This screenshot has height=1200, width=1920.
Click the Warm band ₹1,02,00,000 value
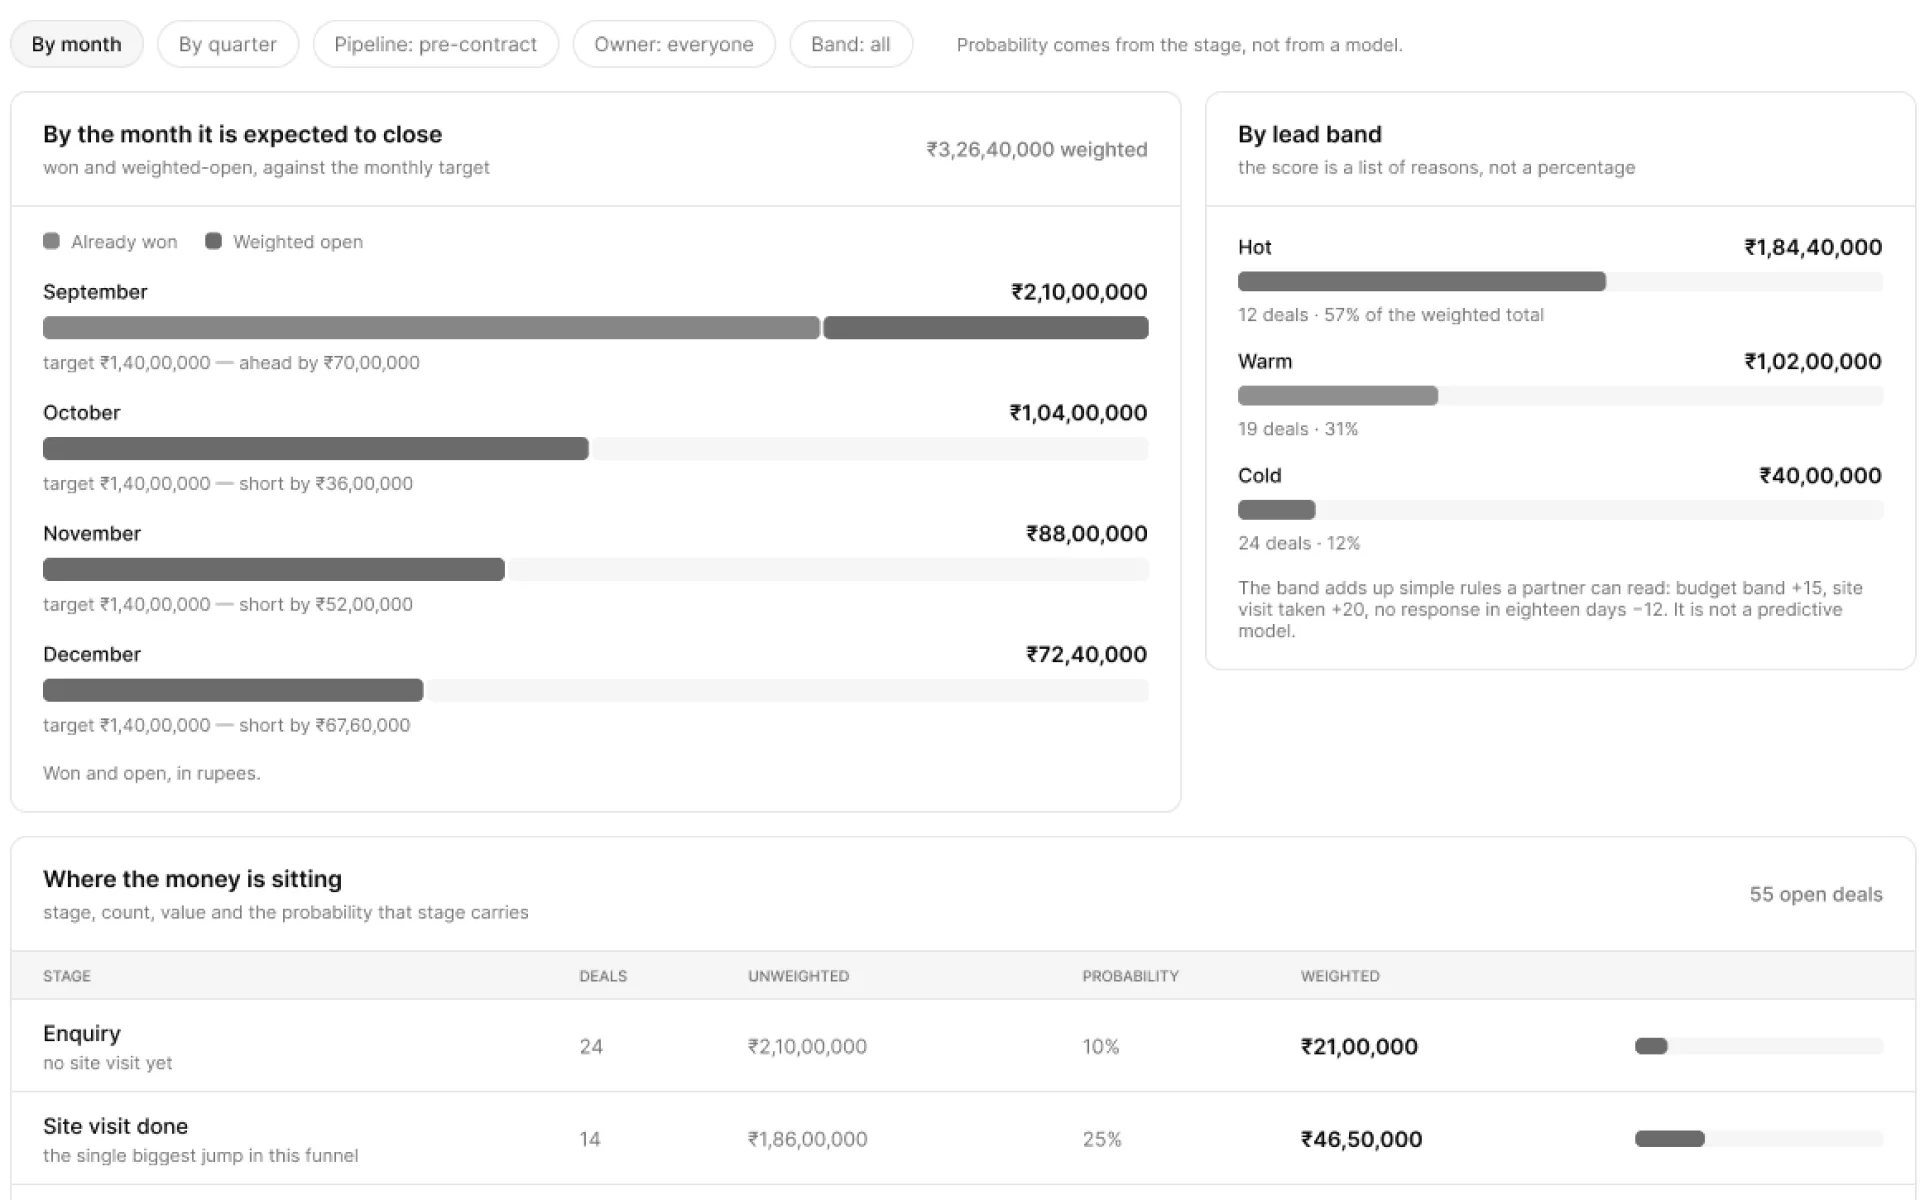[x=1813, y=361]
